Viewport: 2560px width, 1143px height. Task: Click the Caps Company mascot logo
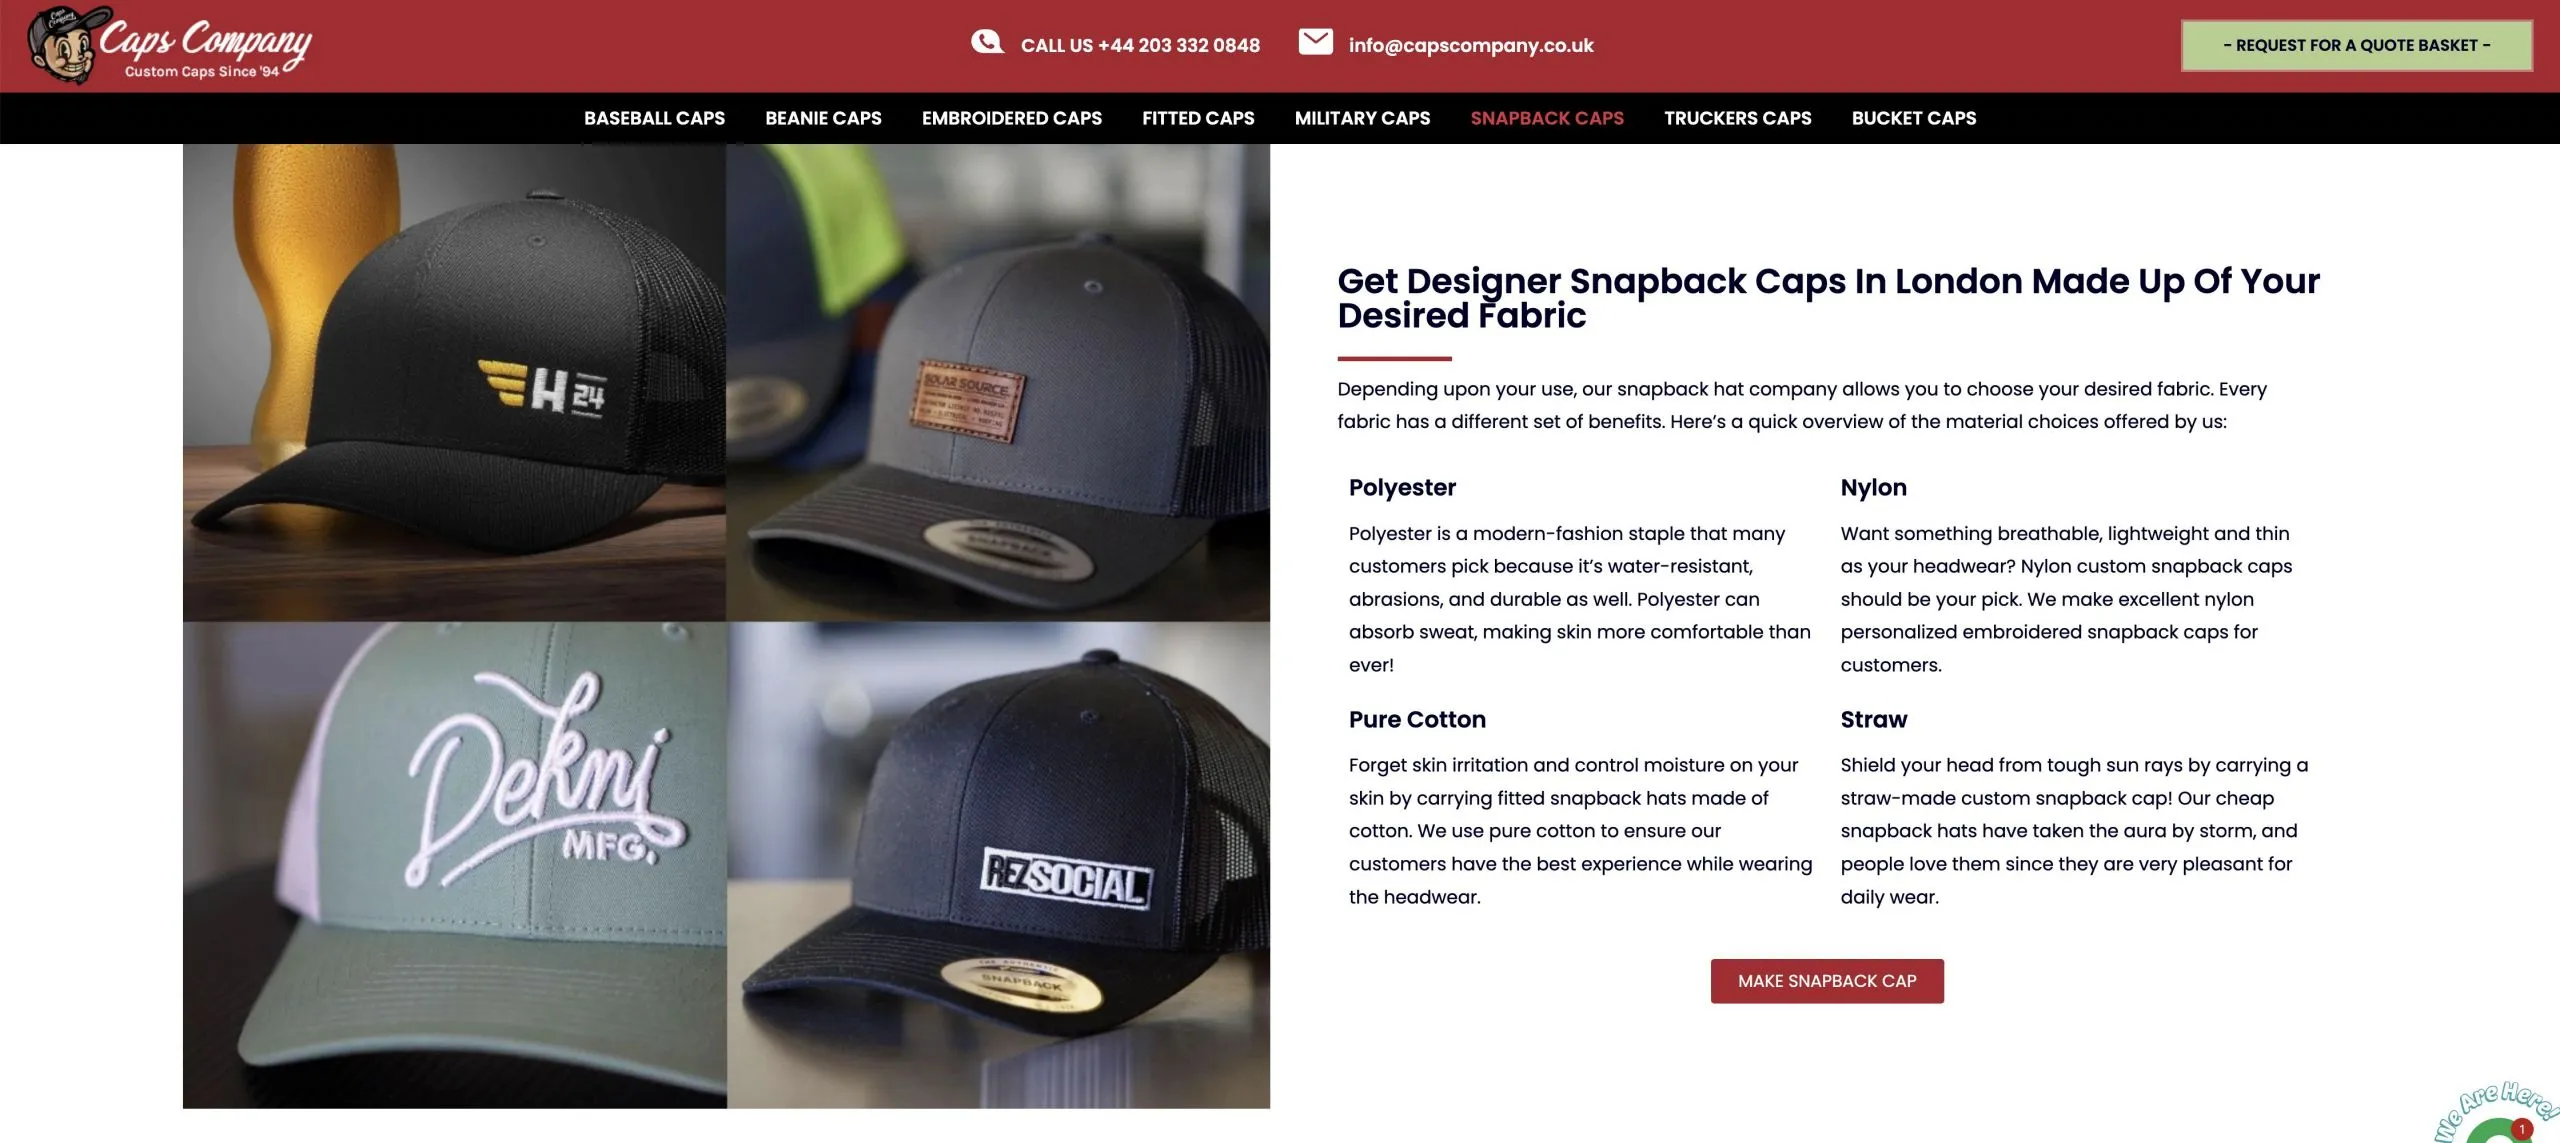click(66, 45)
